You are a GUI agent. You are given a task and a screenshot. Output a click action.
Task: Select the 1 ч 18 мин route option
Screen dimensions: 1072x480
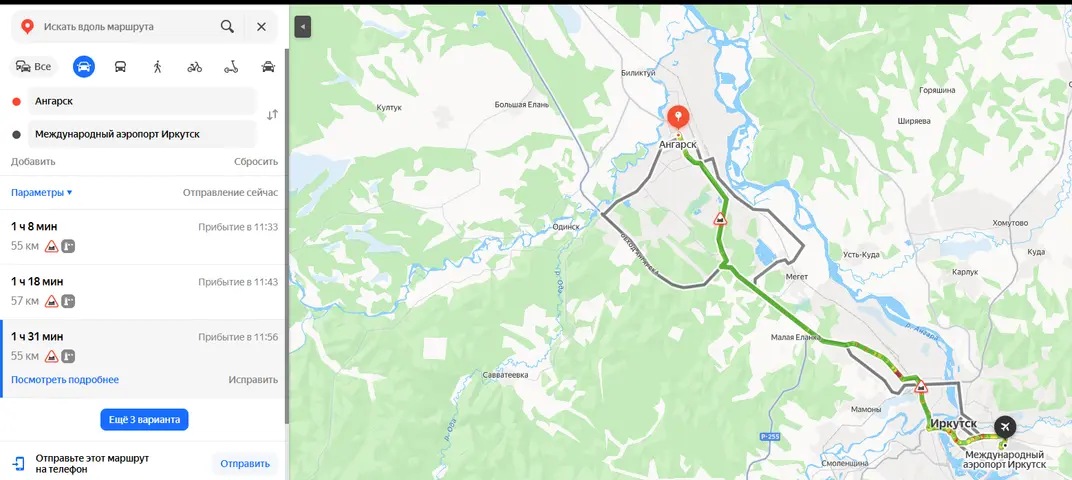[x=144, y=292]
